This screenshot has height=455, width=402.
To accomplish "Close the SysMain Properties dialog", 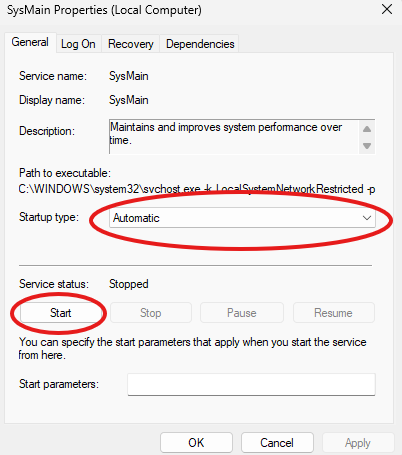I will [x=387, y=9].
